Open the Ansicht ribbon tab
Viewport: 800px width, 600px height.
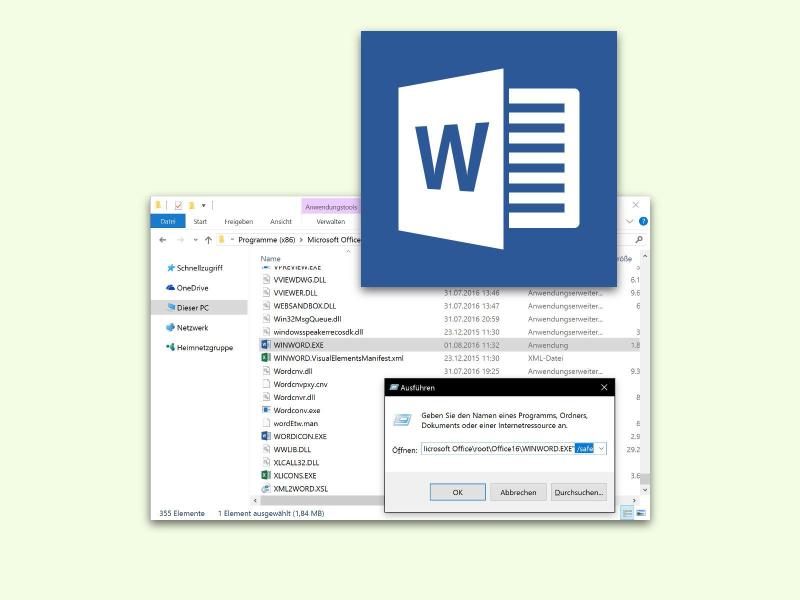pyautogui.click(x=281, y=221)
